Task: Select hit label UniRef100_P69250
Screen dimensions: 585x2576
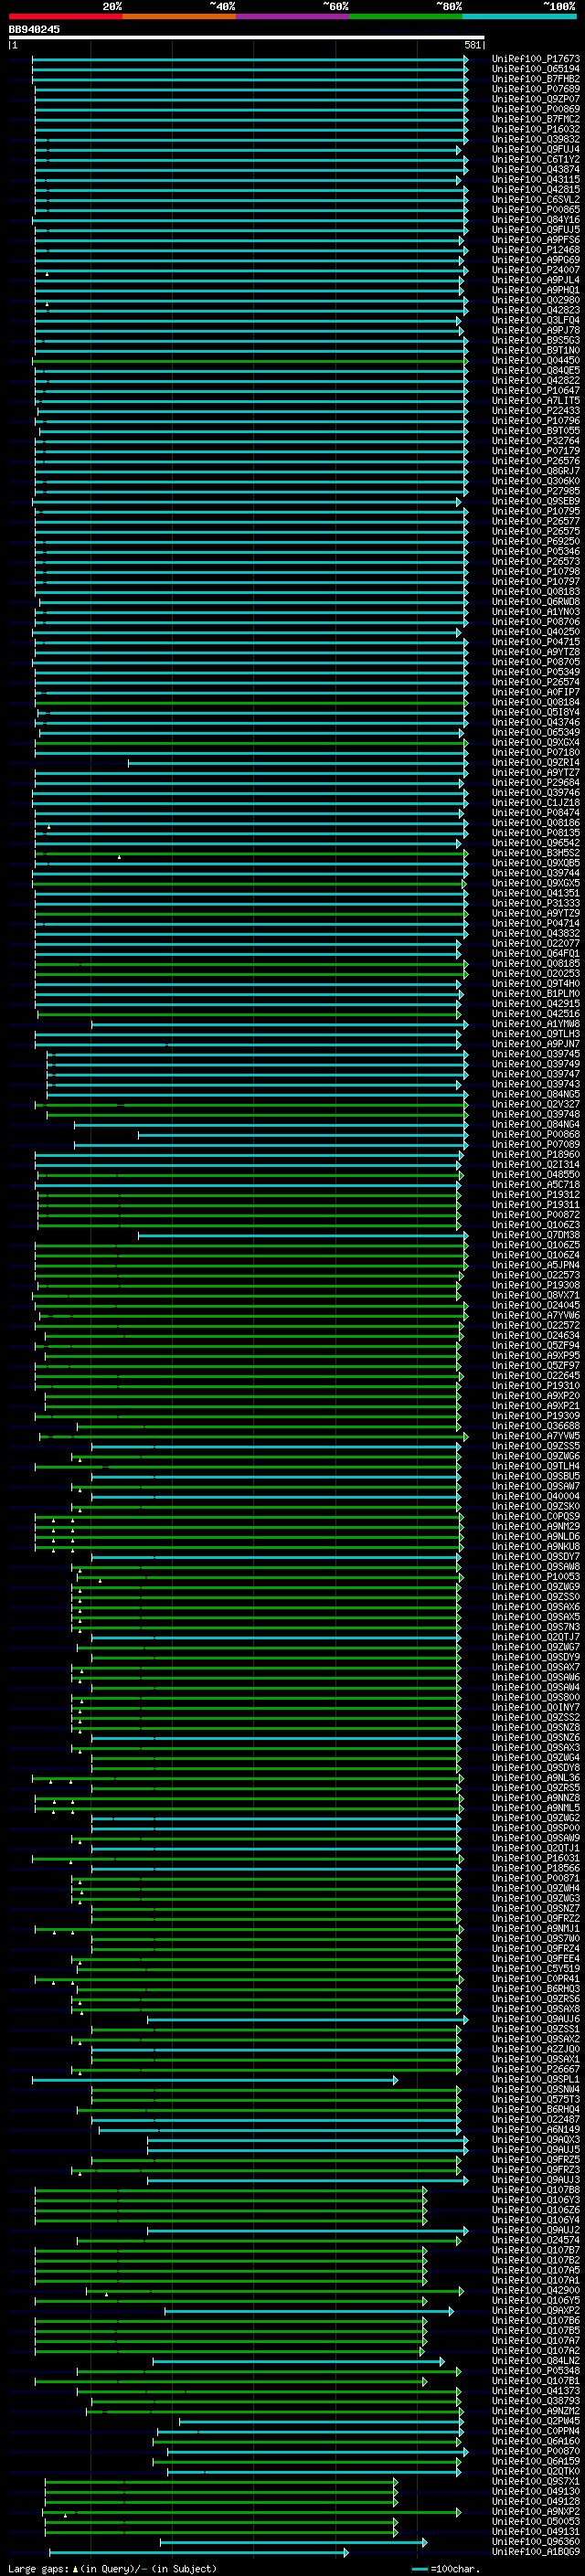Action: pos(536,541)
